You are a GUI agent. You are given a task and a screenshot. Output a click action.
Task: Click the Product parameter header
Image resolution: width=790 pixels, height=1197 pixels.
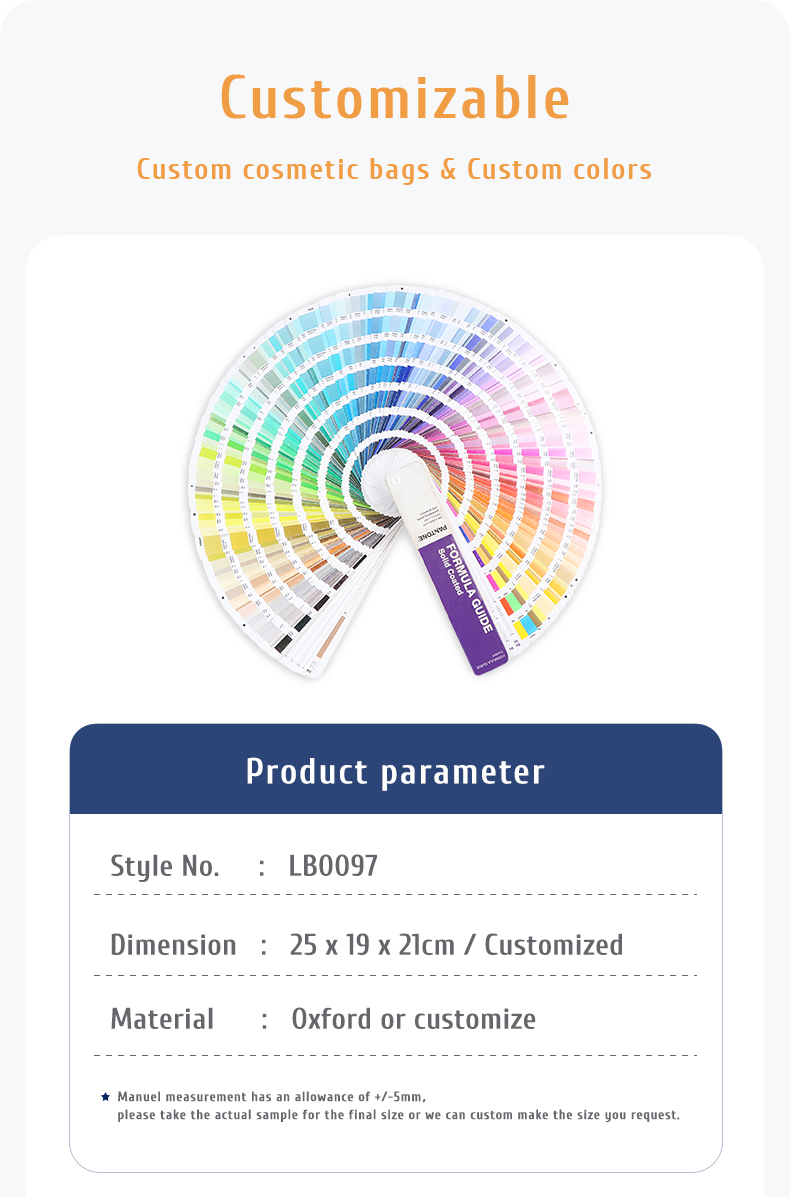click(x=395, y=770)
